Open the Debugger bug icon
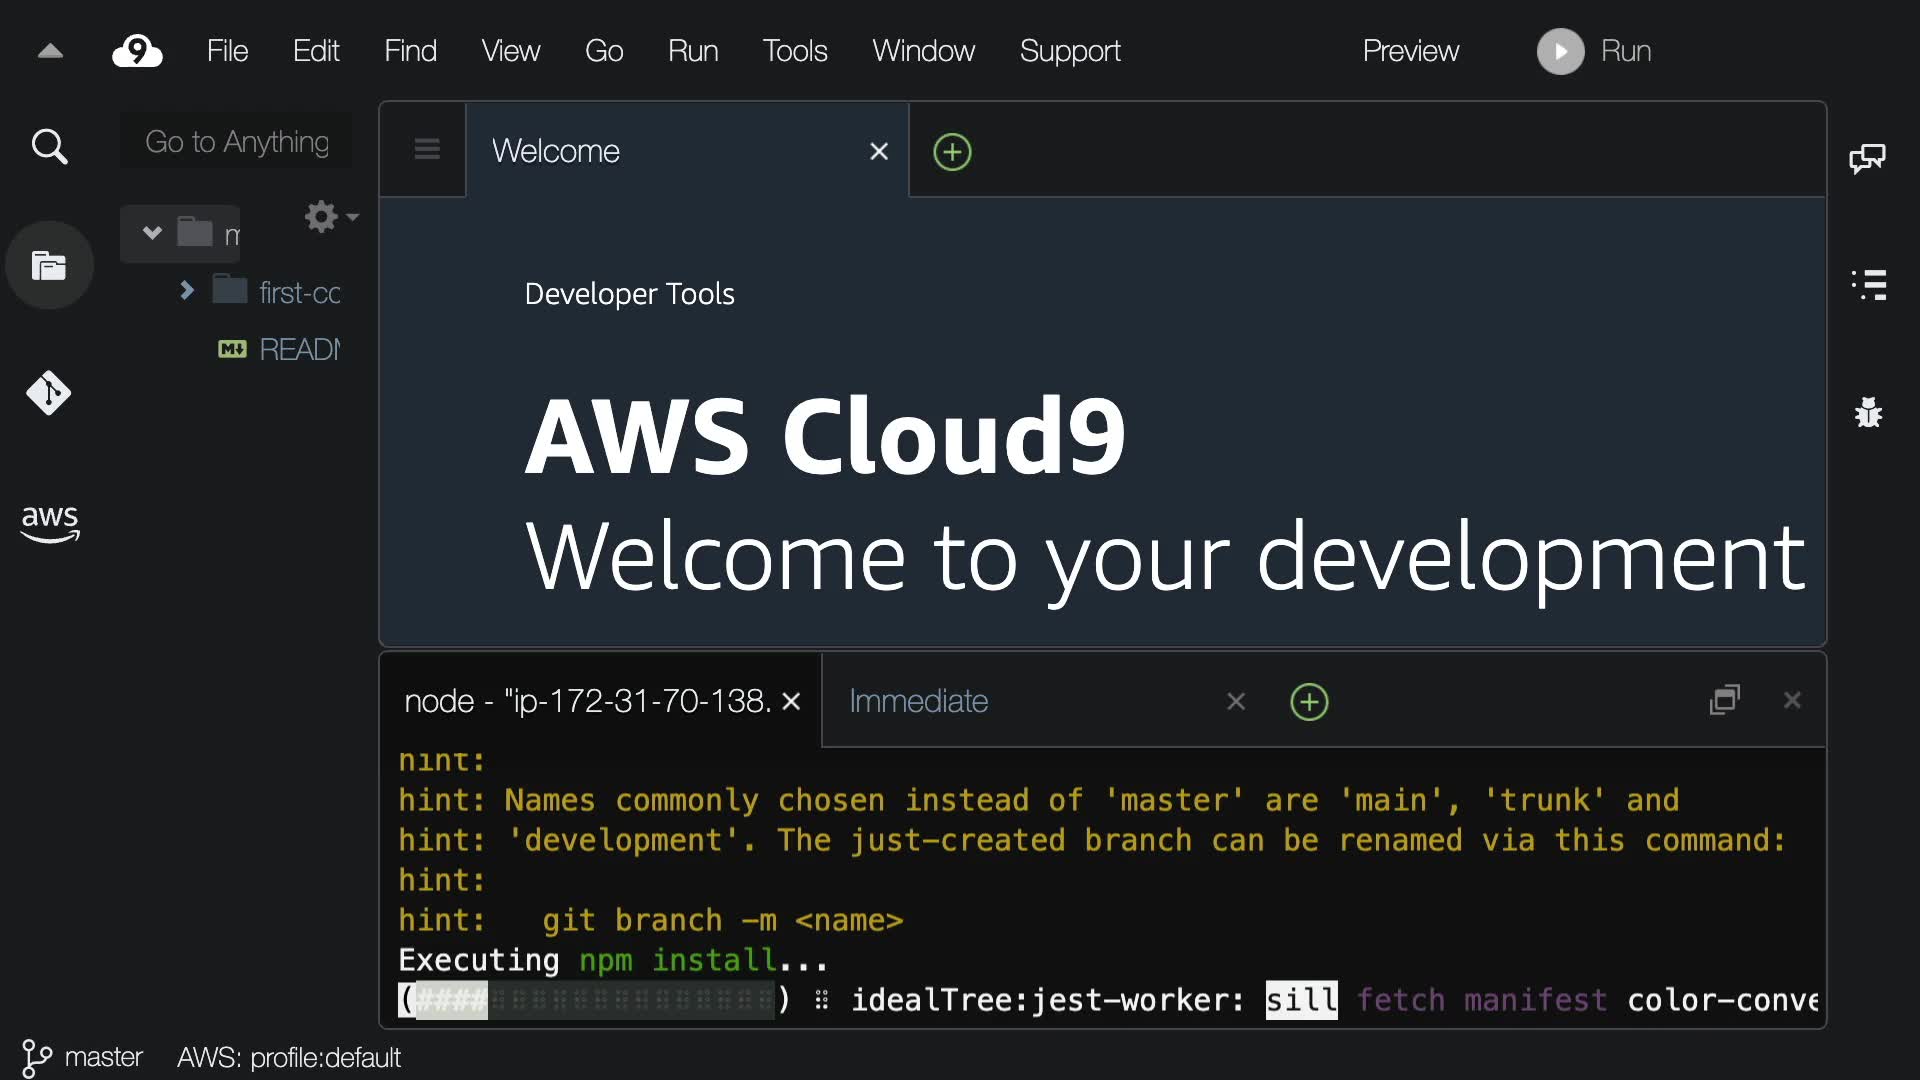This screenshot has width=1920, height=1080. (x=1868, y=412)
